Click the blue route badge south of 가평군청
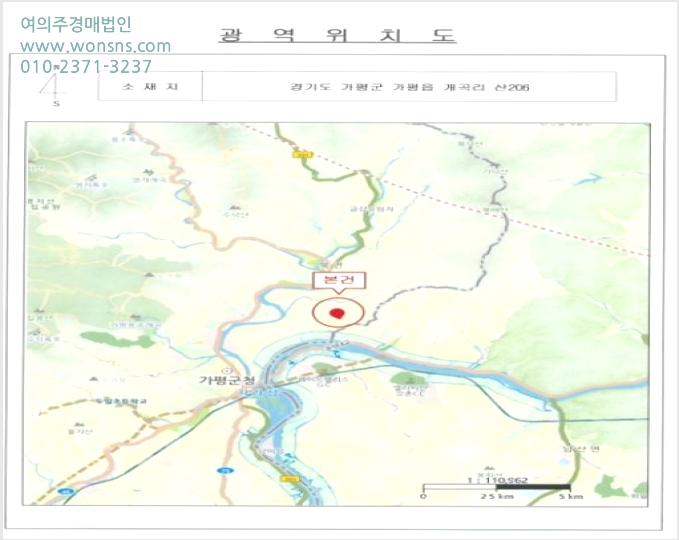Image resolution: width=679 pixels, height=540 pixels. (x=225, y=471)
